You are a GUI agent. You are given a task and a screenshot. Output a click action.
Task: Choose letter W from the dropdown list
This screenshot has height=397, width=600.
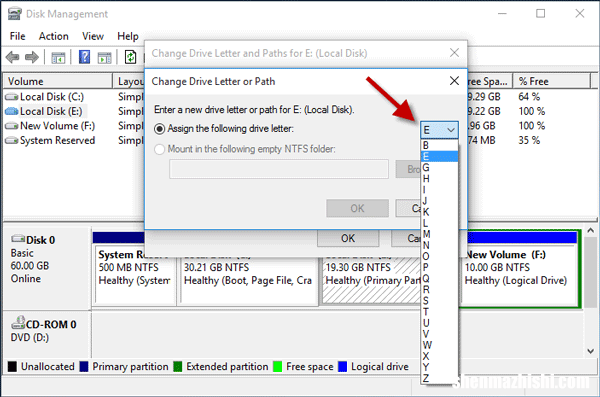pos(439,345)
